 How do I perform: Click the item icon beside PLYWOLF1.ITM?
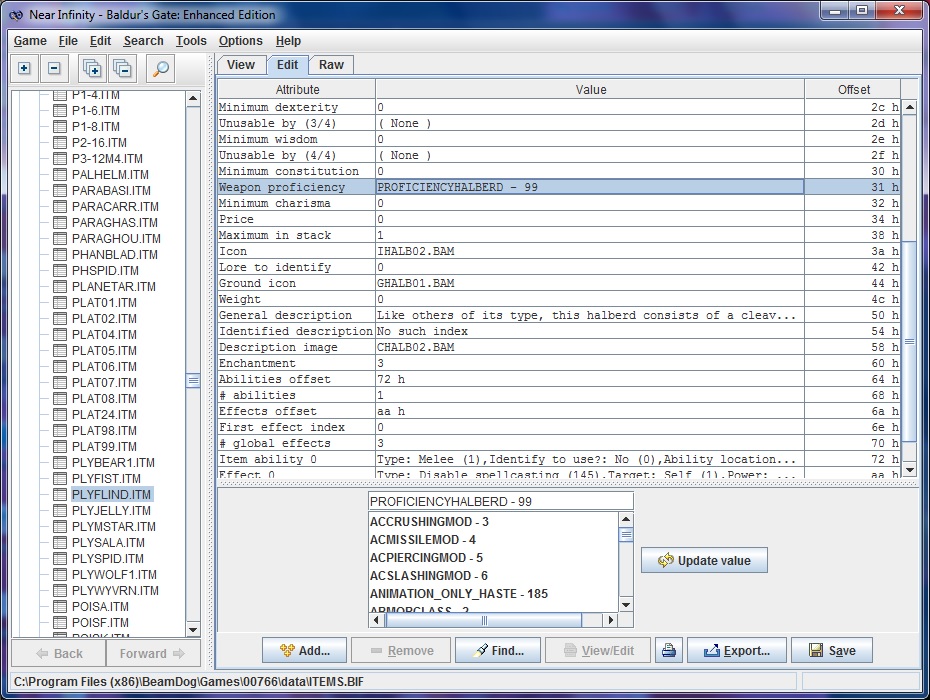tap(59, 574)
